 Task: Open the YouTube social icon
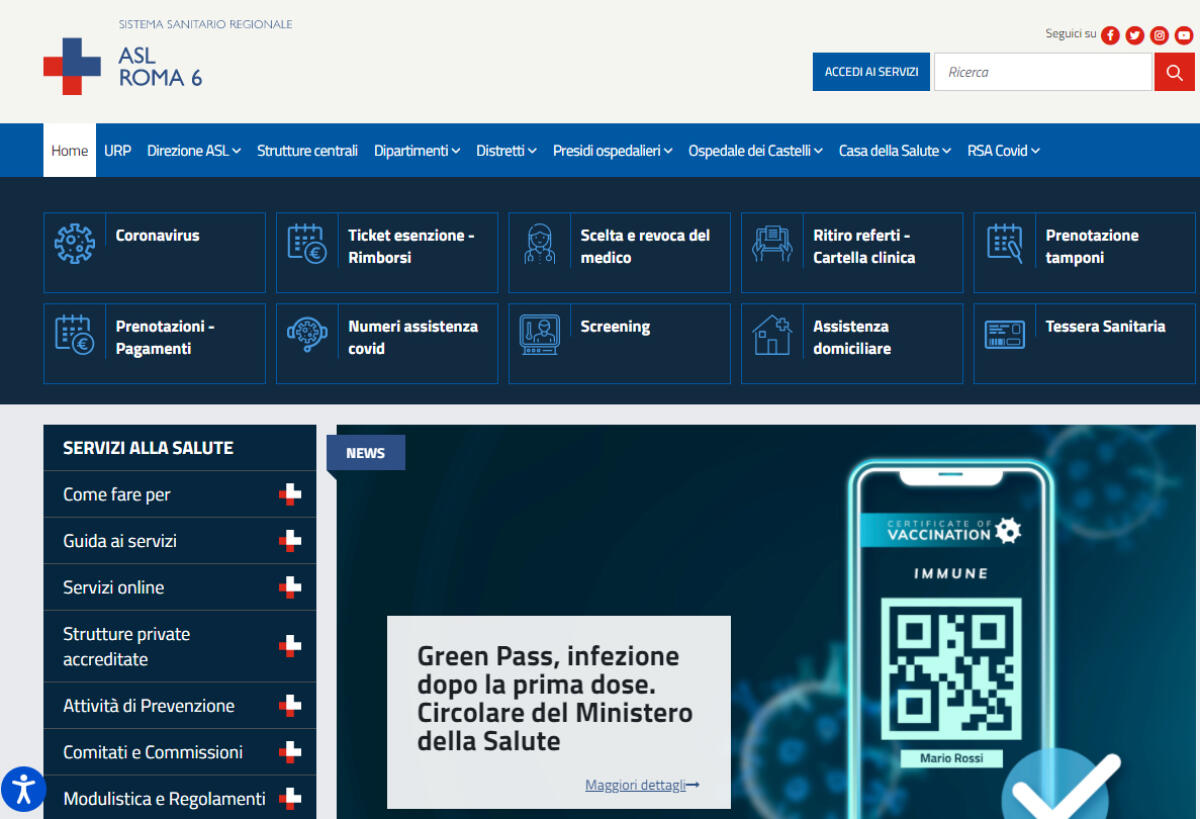(1184, 35)
